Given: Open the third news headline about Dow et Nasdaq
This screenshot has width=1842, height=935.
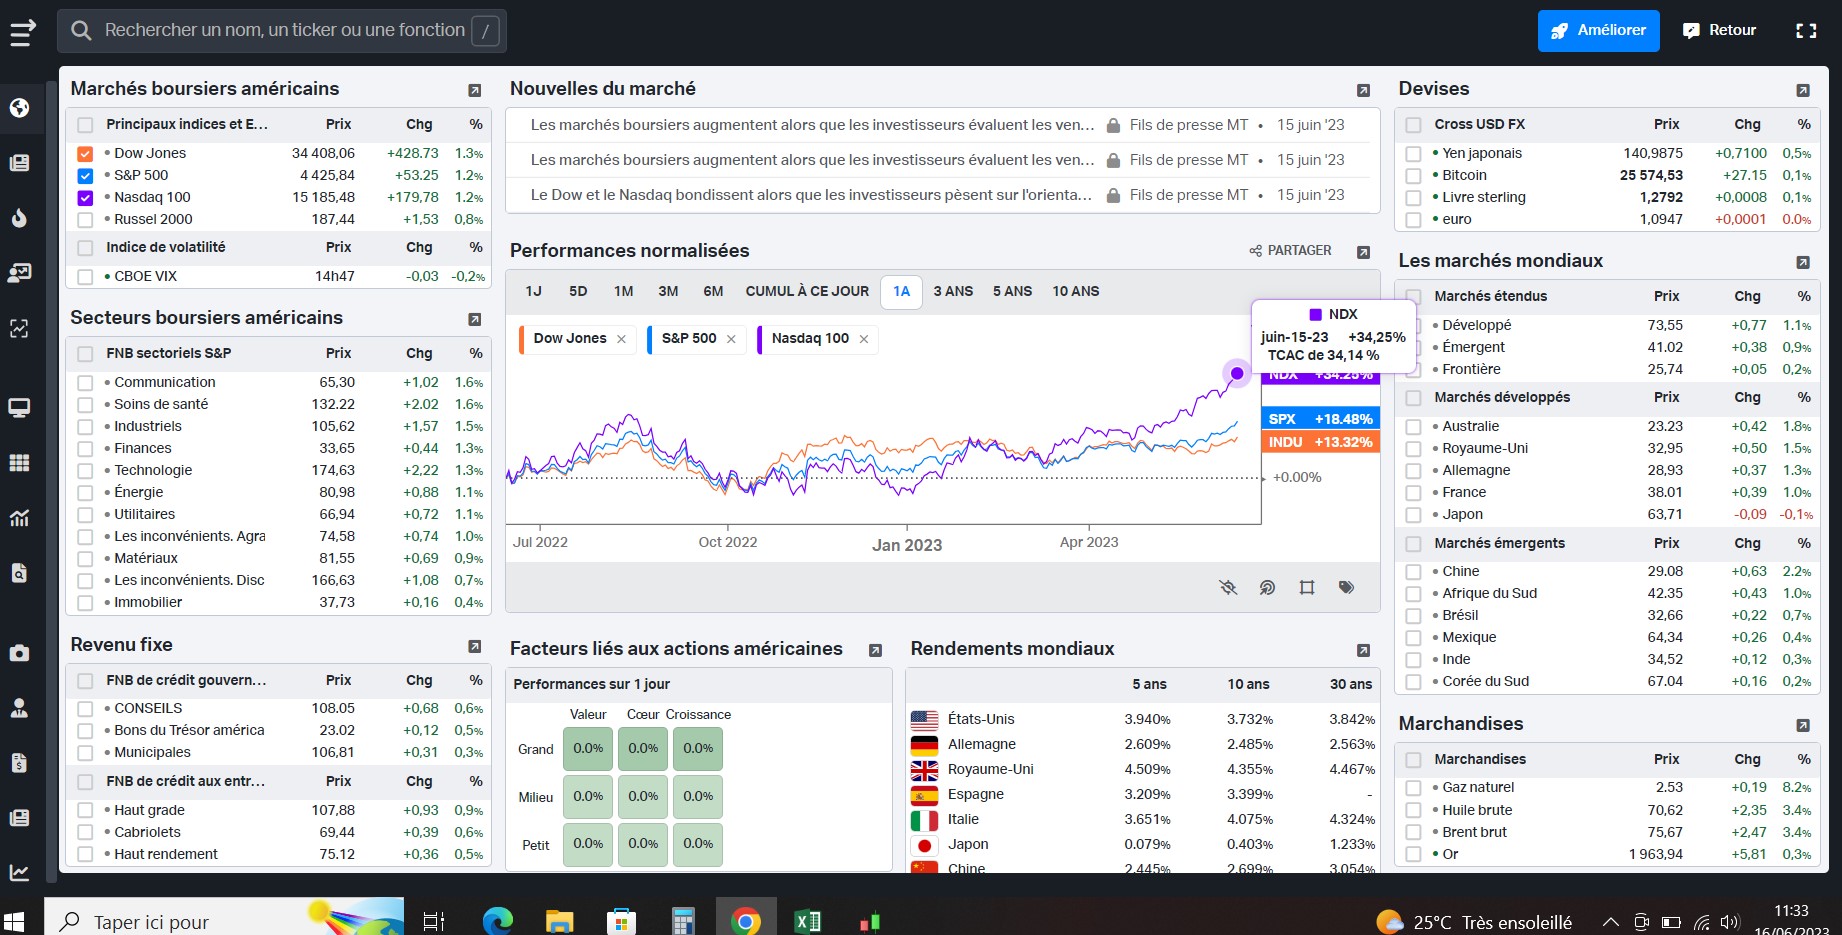Looking at the screenshot, I should (x=811, y=195).
